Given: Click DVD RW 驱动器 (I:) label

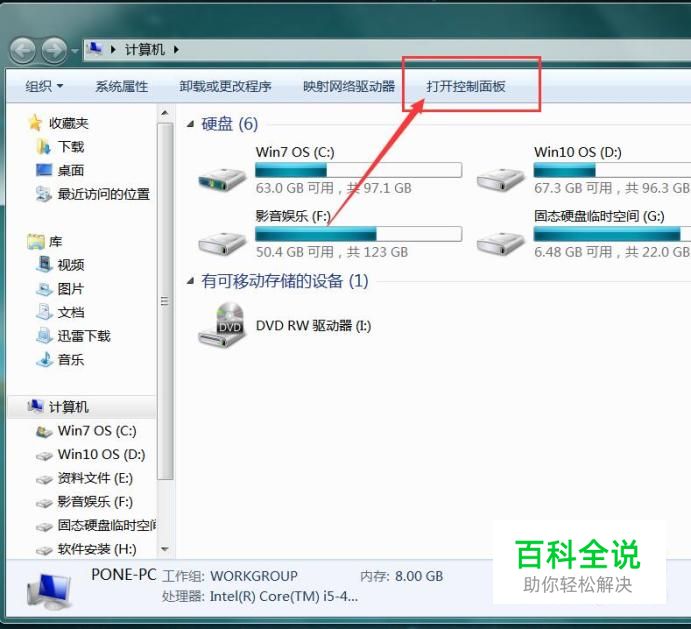Looking at the screenshot, I should coord(313,326).
